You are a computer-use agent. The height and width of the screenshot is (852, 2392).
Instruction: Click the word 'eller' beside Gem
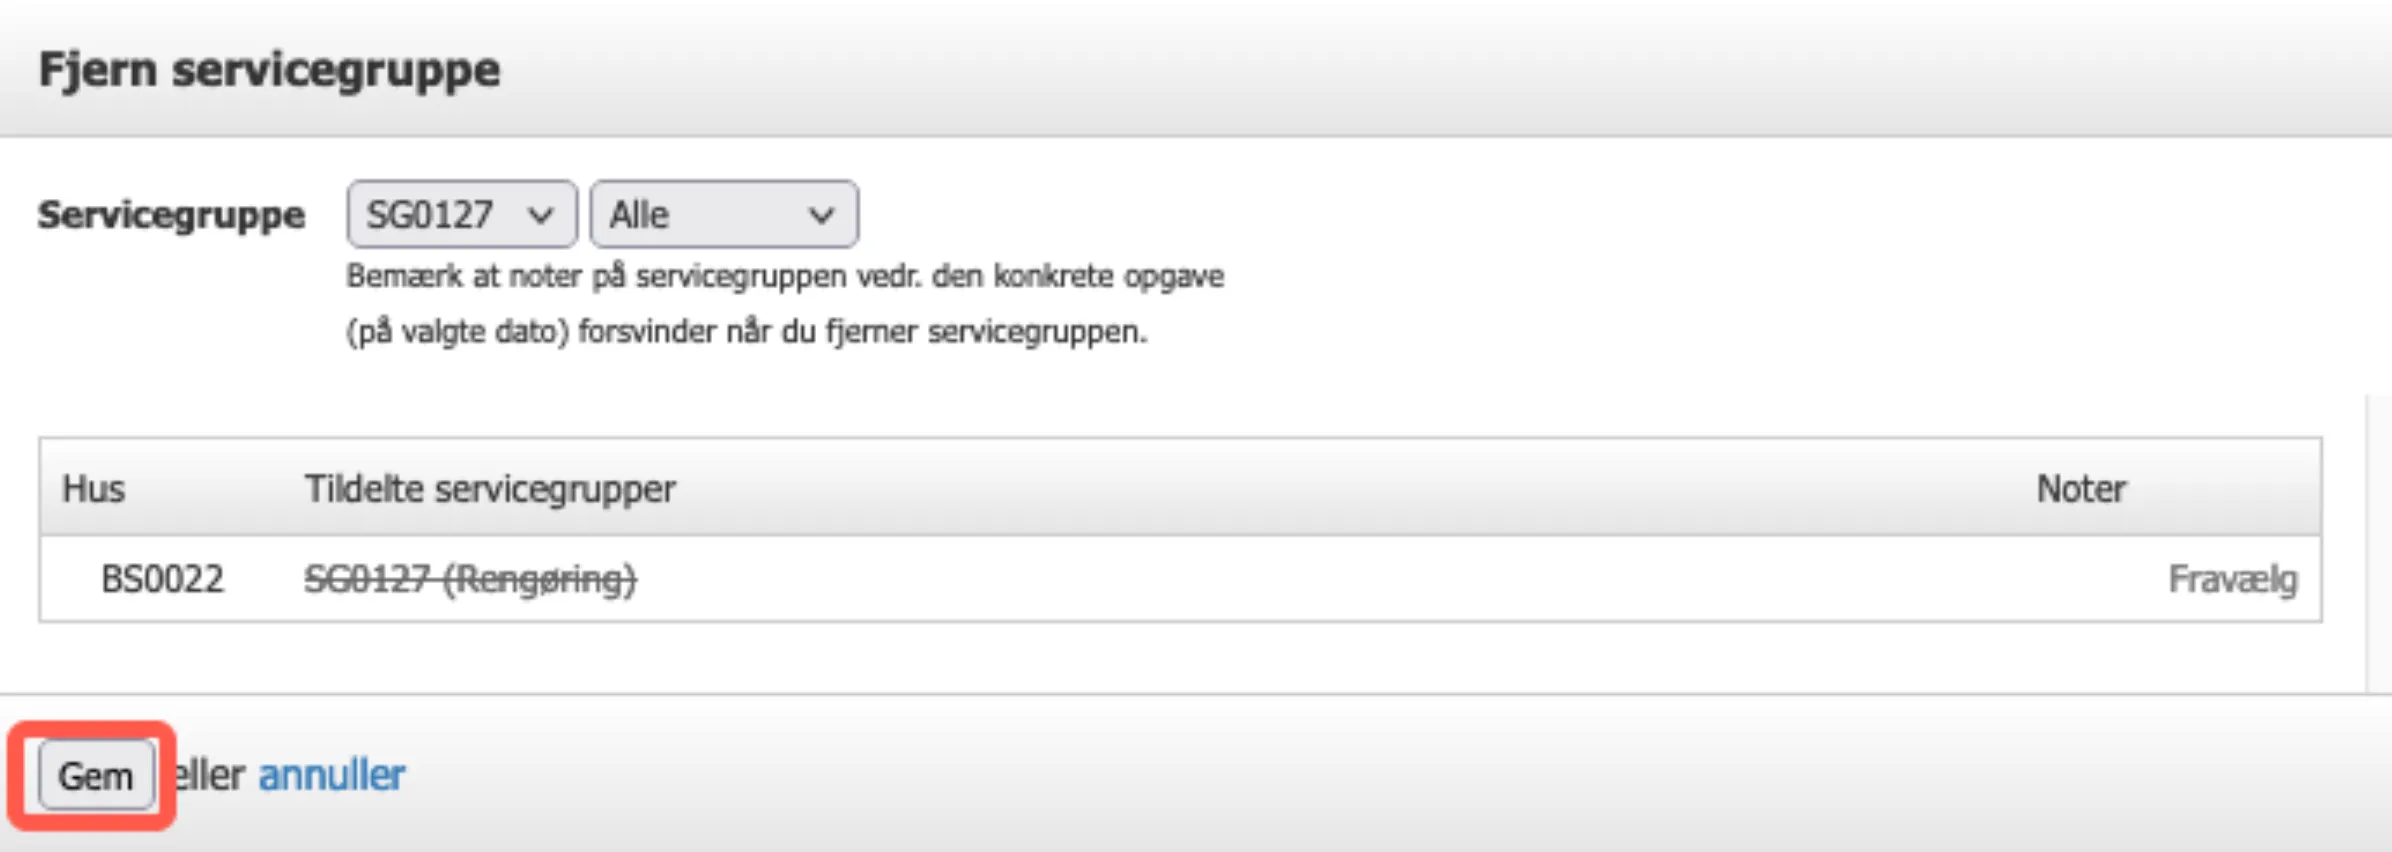pos(210,775)
